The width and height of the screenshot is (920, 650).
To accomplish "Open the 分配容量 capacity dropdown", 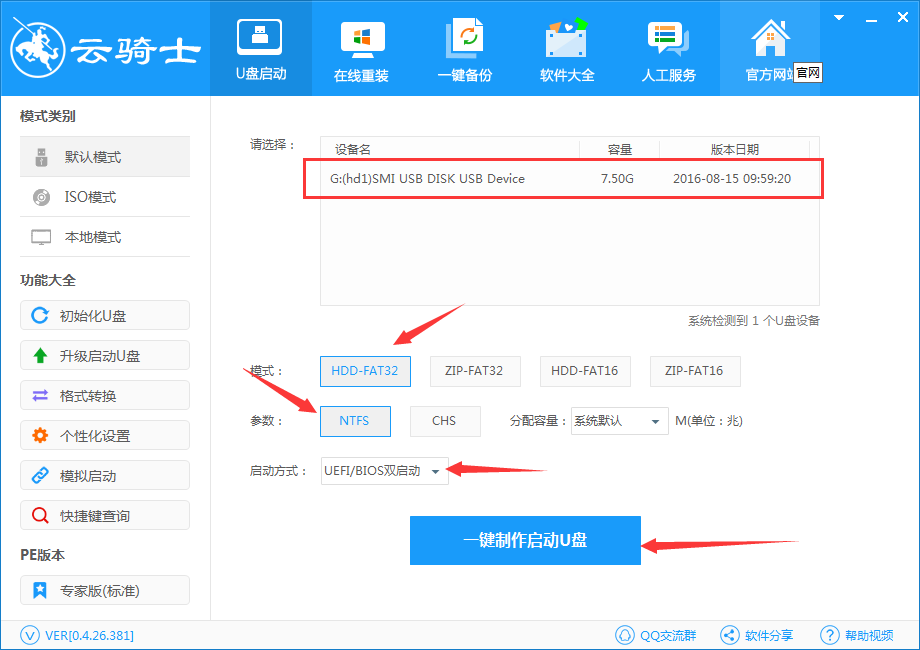I will coord(619,421).
